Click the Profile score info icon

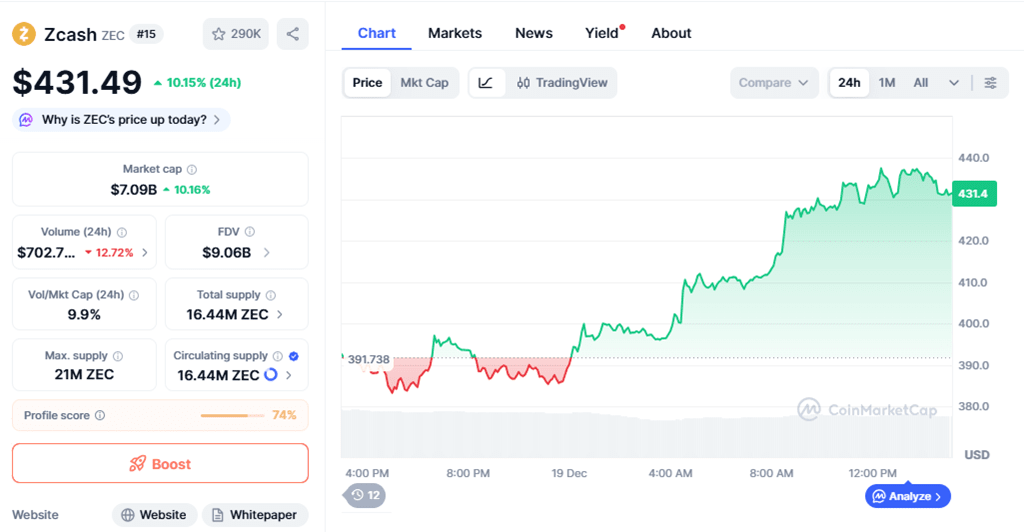pos(100,415)
